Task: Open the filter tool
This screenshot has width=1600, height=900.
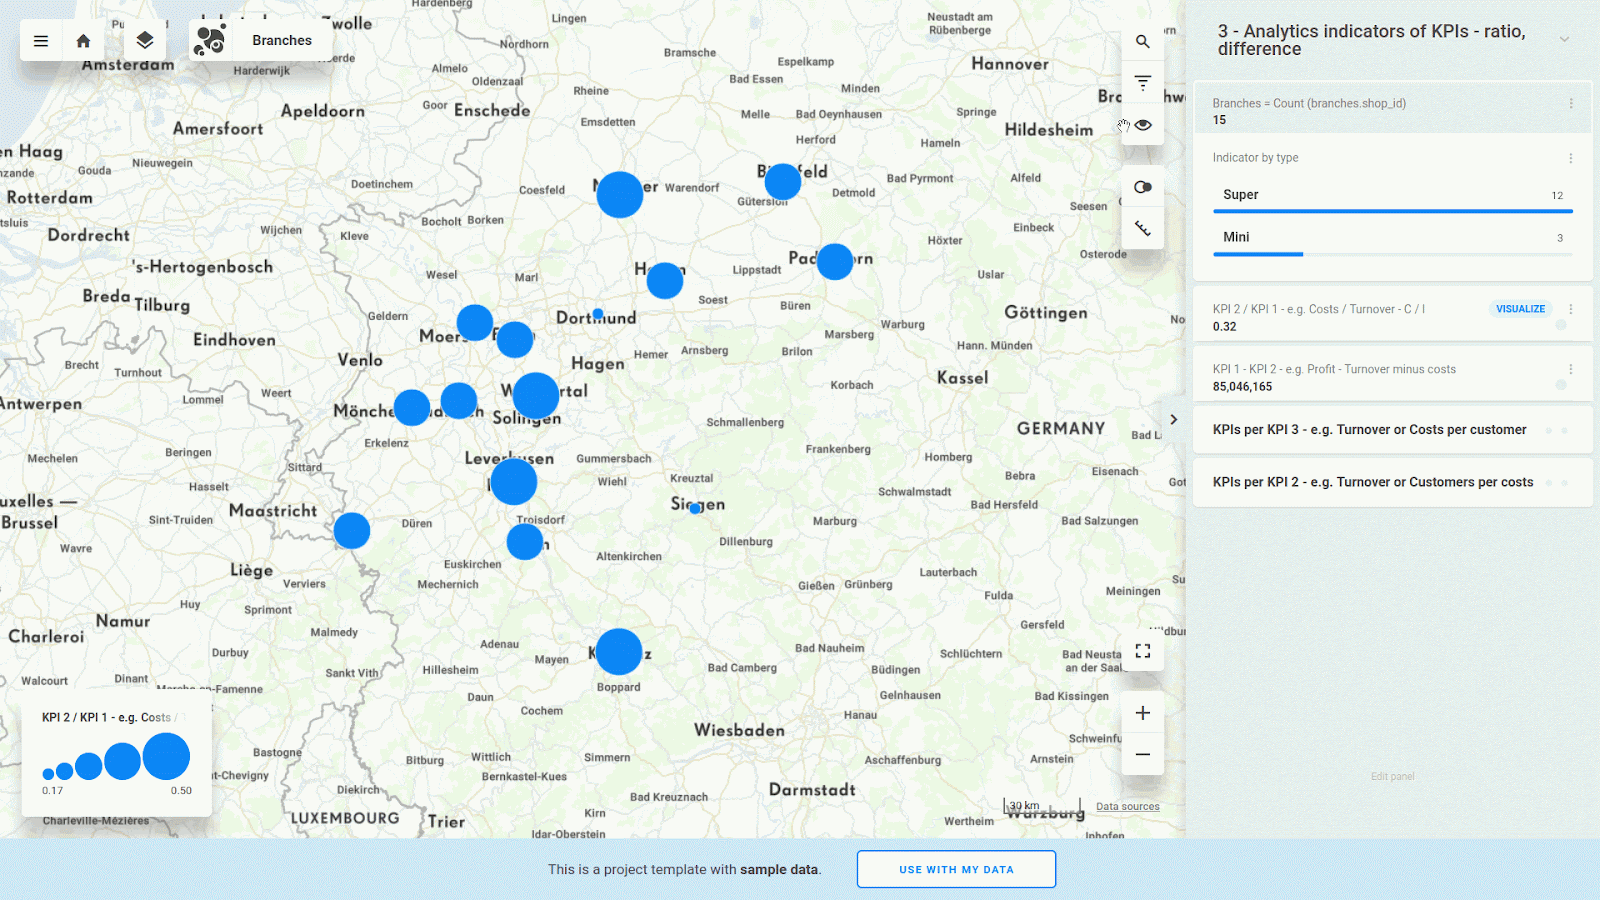Action: 1142,83
